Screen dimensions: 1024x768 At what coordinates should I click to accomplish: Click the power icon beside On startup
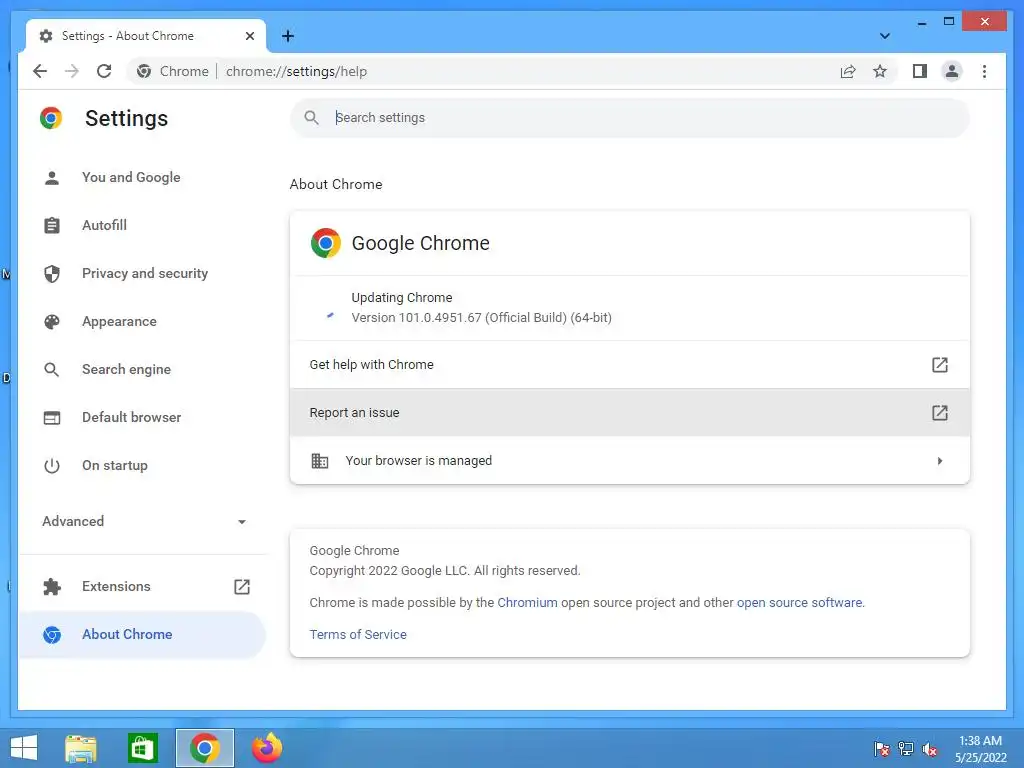[x=52, y=466]
